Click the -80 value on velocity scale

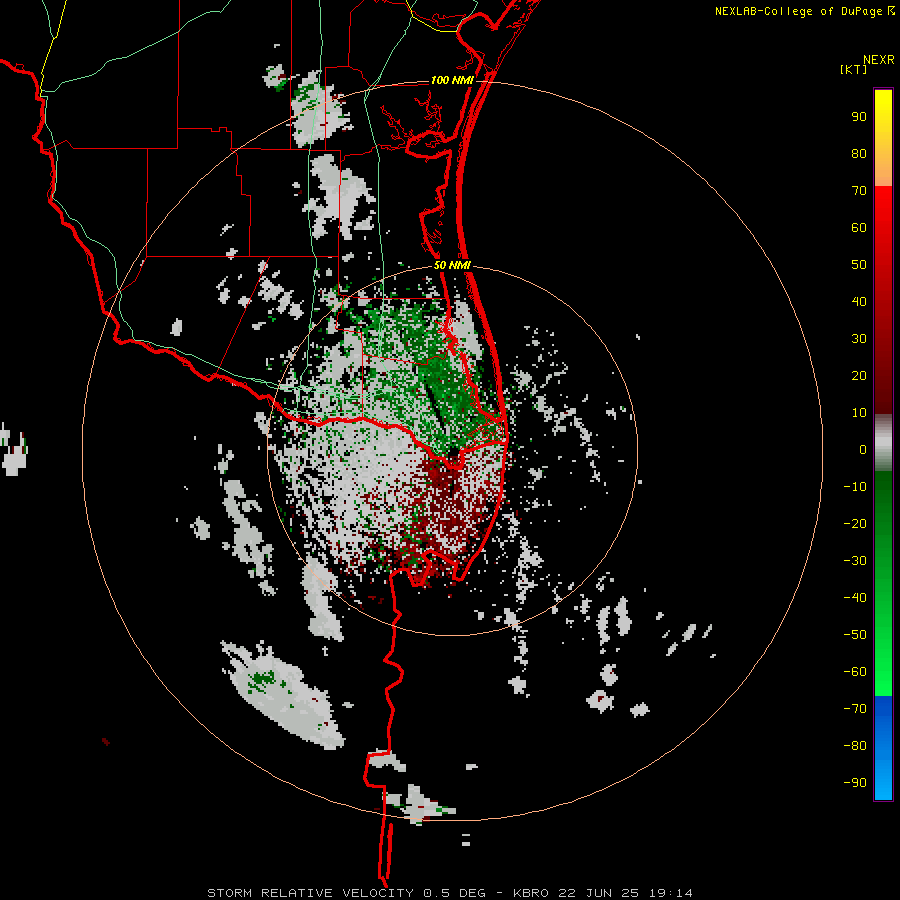(x=855, y=746)
